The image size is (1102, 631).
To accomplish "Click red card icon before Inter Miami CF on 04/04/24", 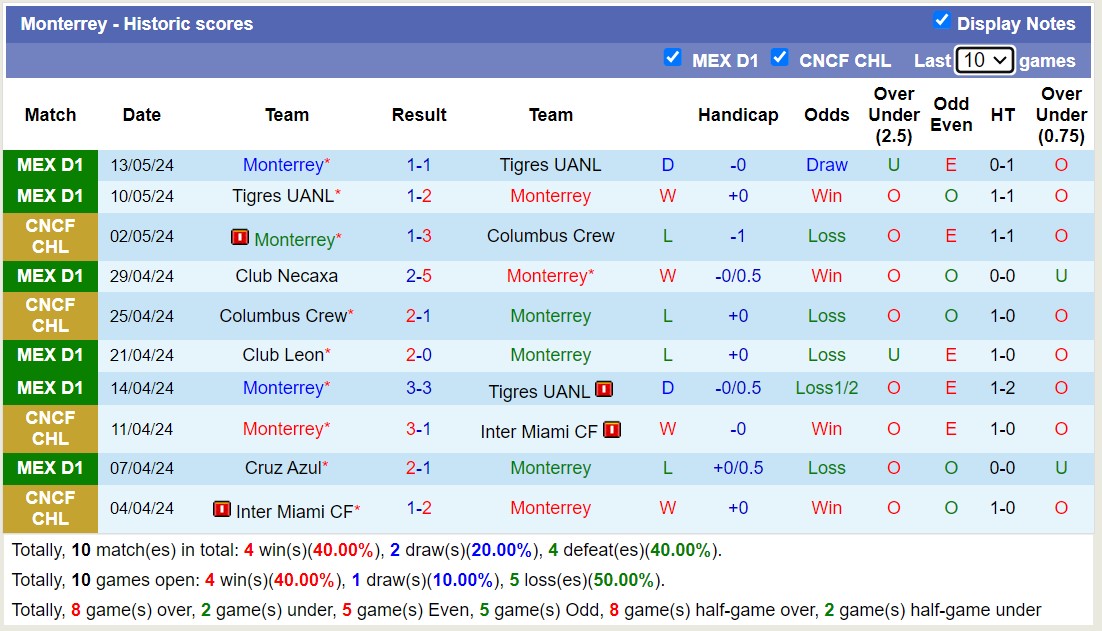I will (222, 509).
